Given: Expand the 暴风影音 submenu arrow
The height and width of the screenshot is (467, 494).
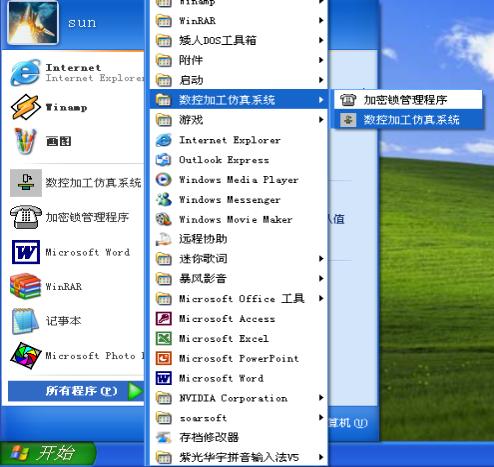Looking at the screenshot, I should pyautogui.click(x=321, y=279).
